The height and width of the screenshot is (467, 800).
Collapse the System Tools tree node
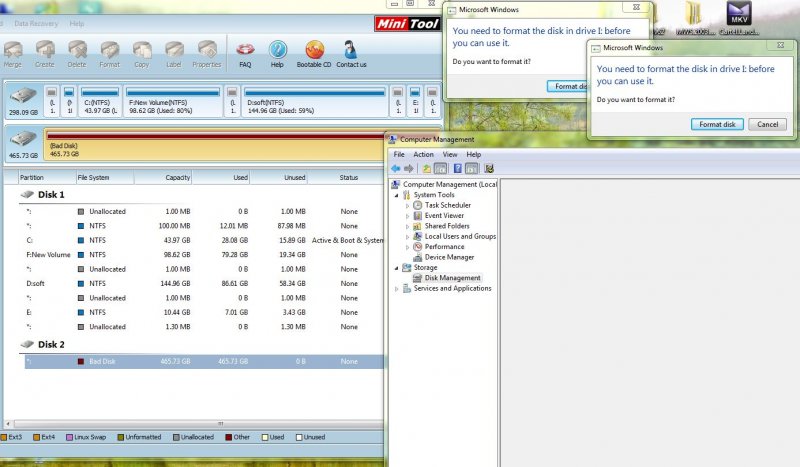pos(396,195)
